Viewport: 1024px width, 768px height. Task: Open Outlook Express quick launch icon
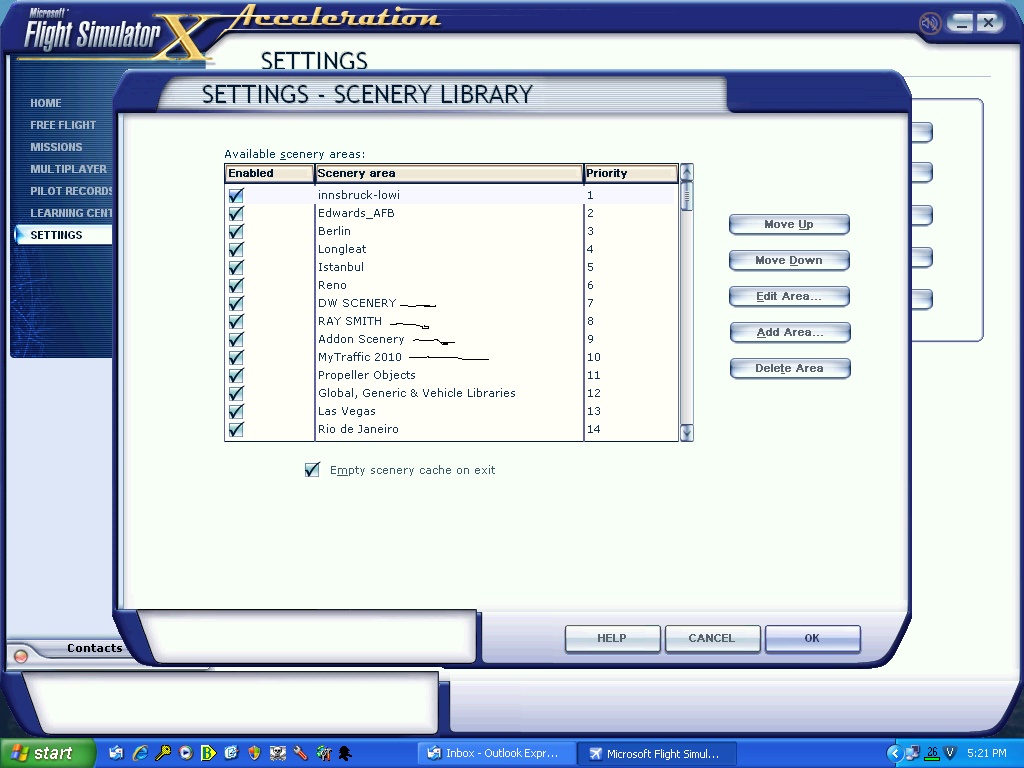point(116,753)
